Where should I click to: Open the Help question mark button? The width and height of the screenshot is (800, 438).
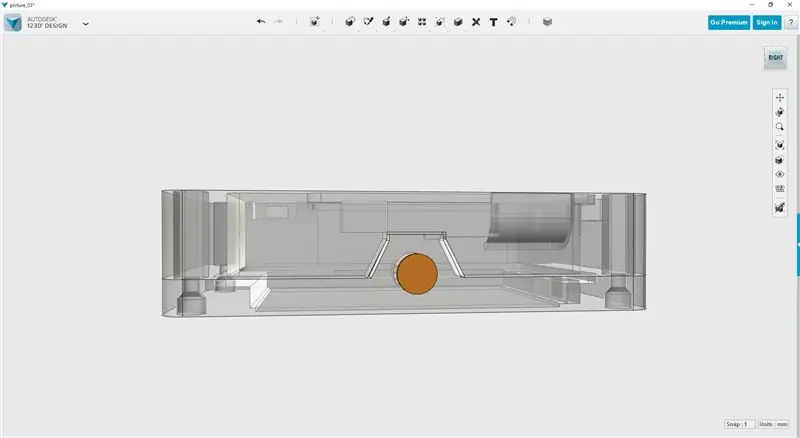(791, 22)
